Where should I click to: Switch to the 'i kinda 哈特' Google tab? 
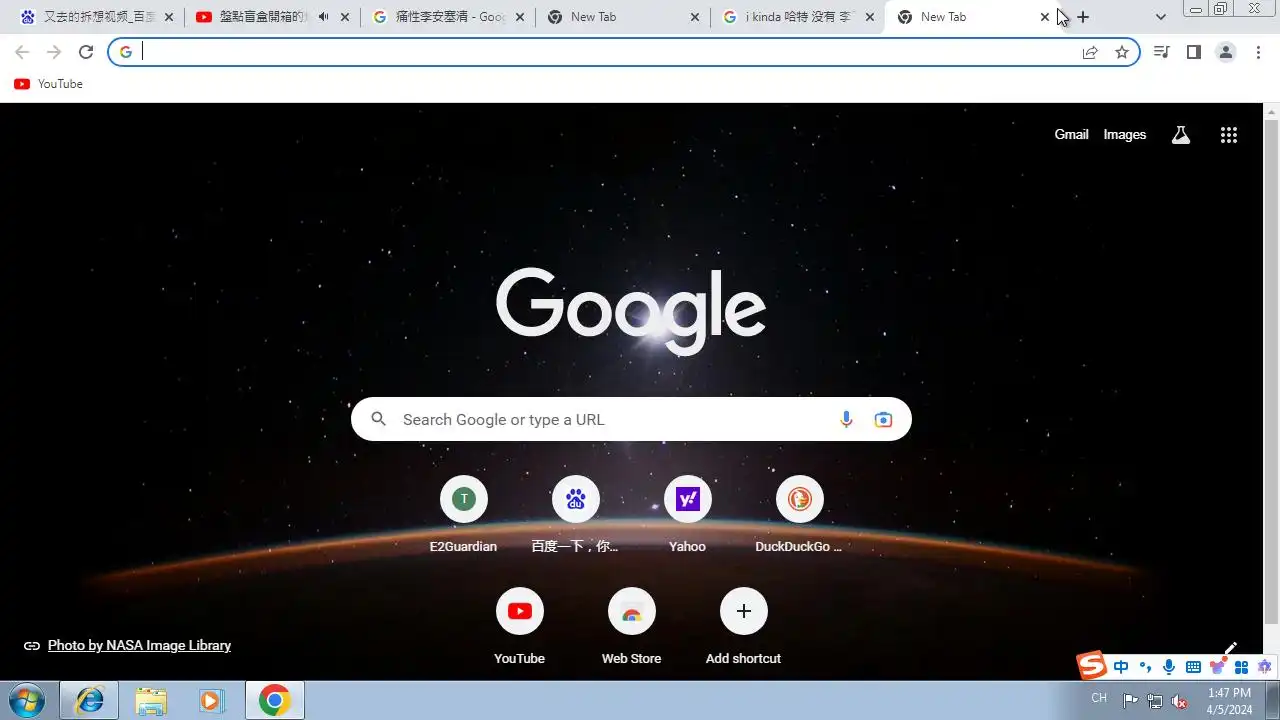pyautogui.click(x=798, y=17)
